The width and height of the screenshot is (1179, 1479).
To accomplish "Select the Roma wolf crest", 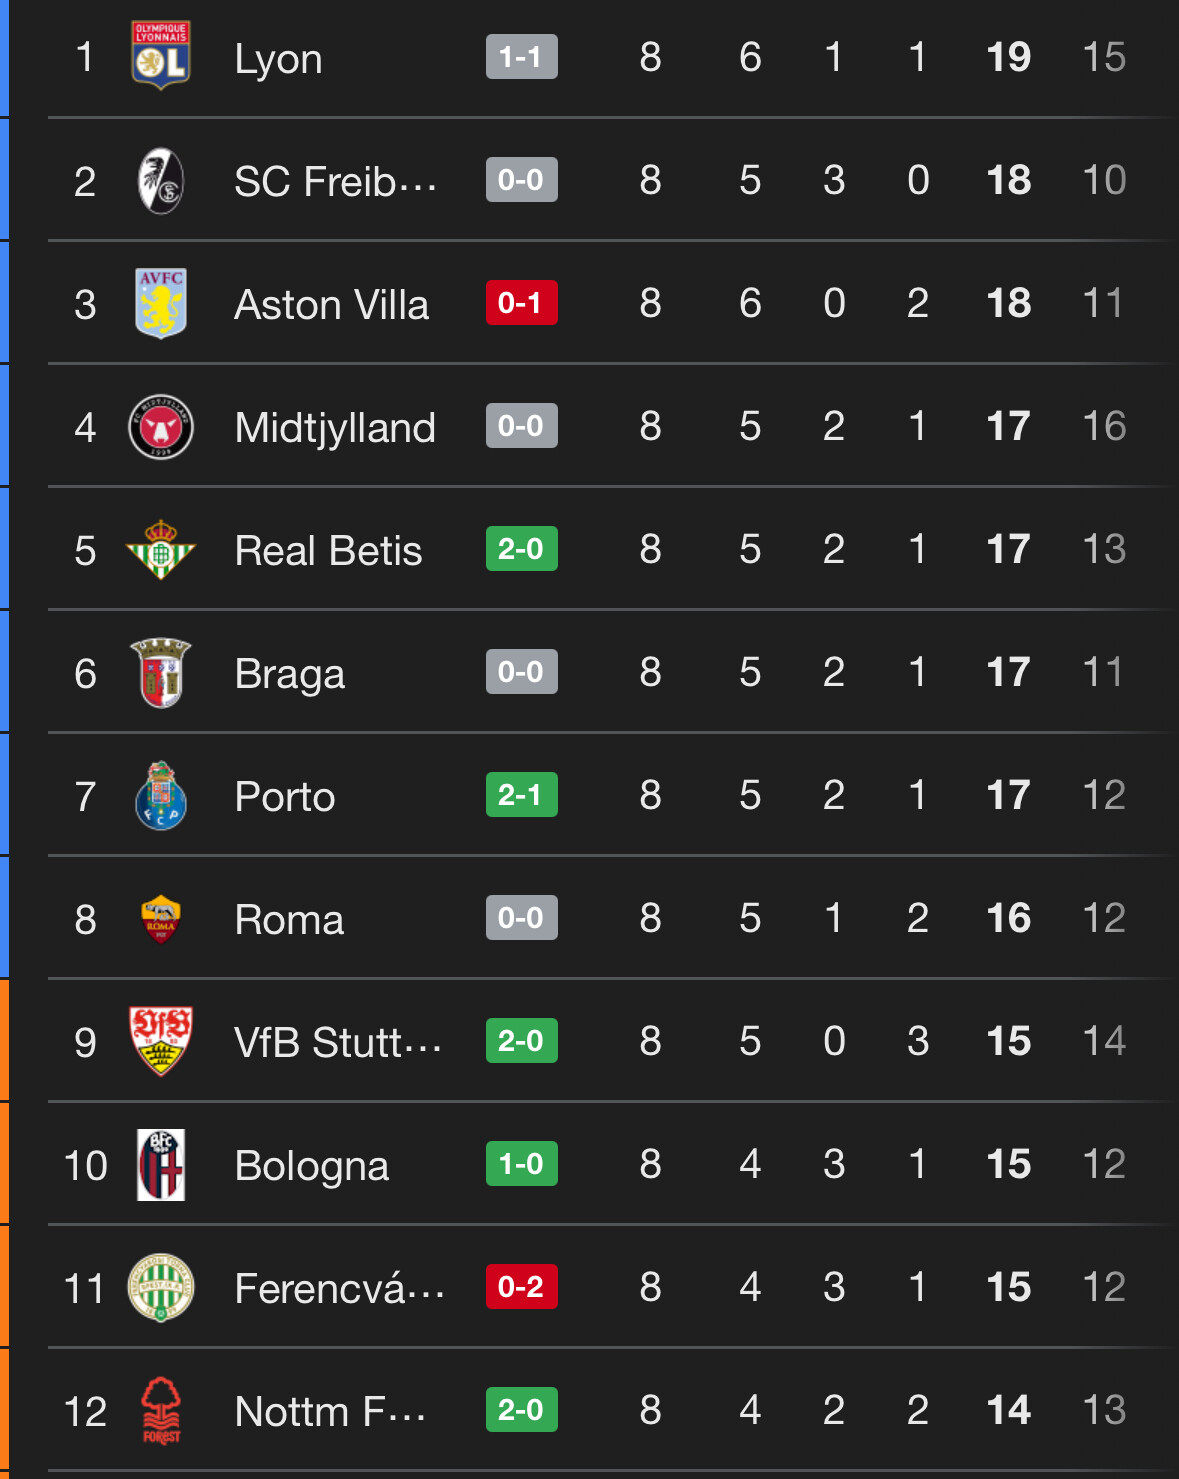I will pyautogui.click(x=161, y=919).
